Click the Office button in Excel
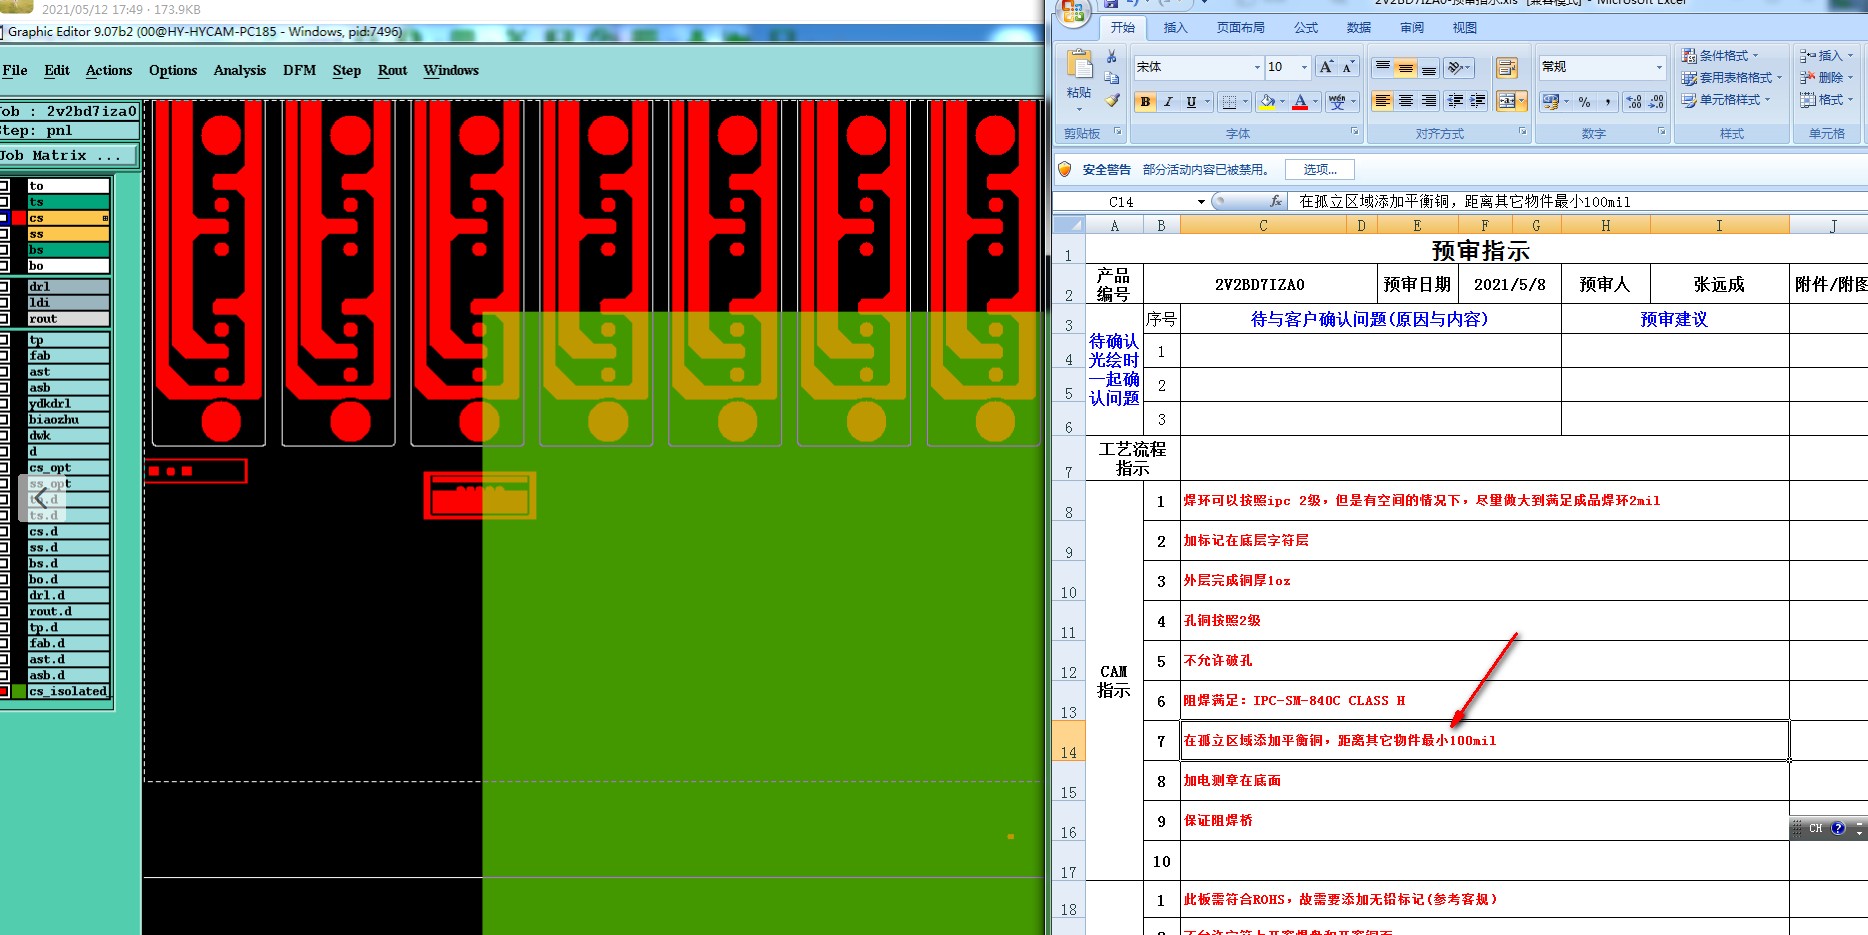This screenshot has height=935, width=1868. coord(1073,12)
